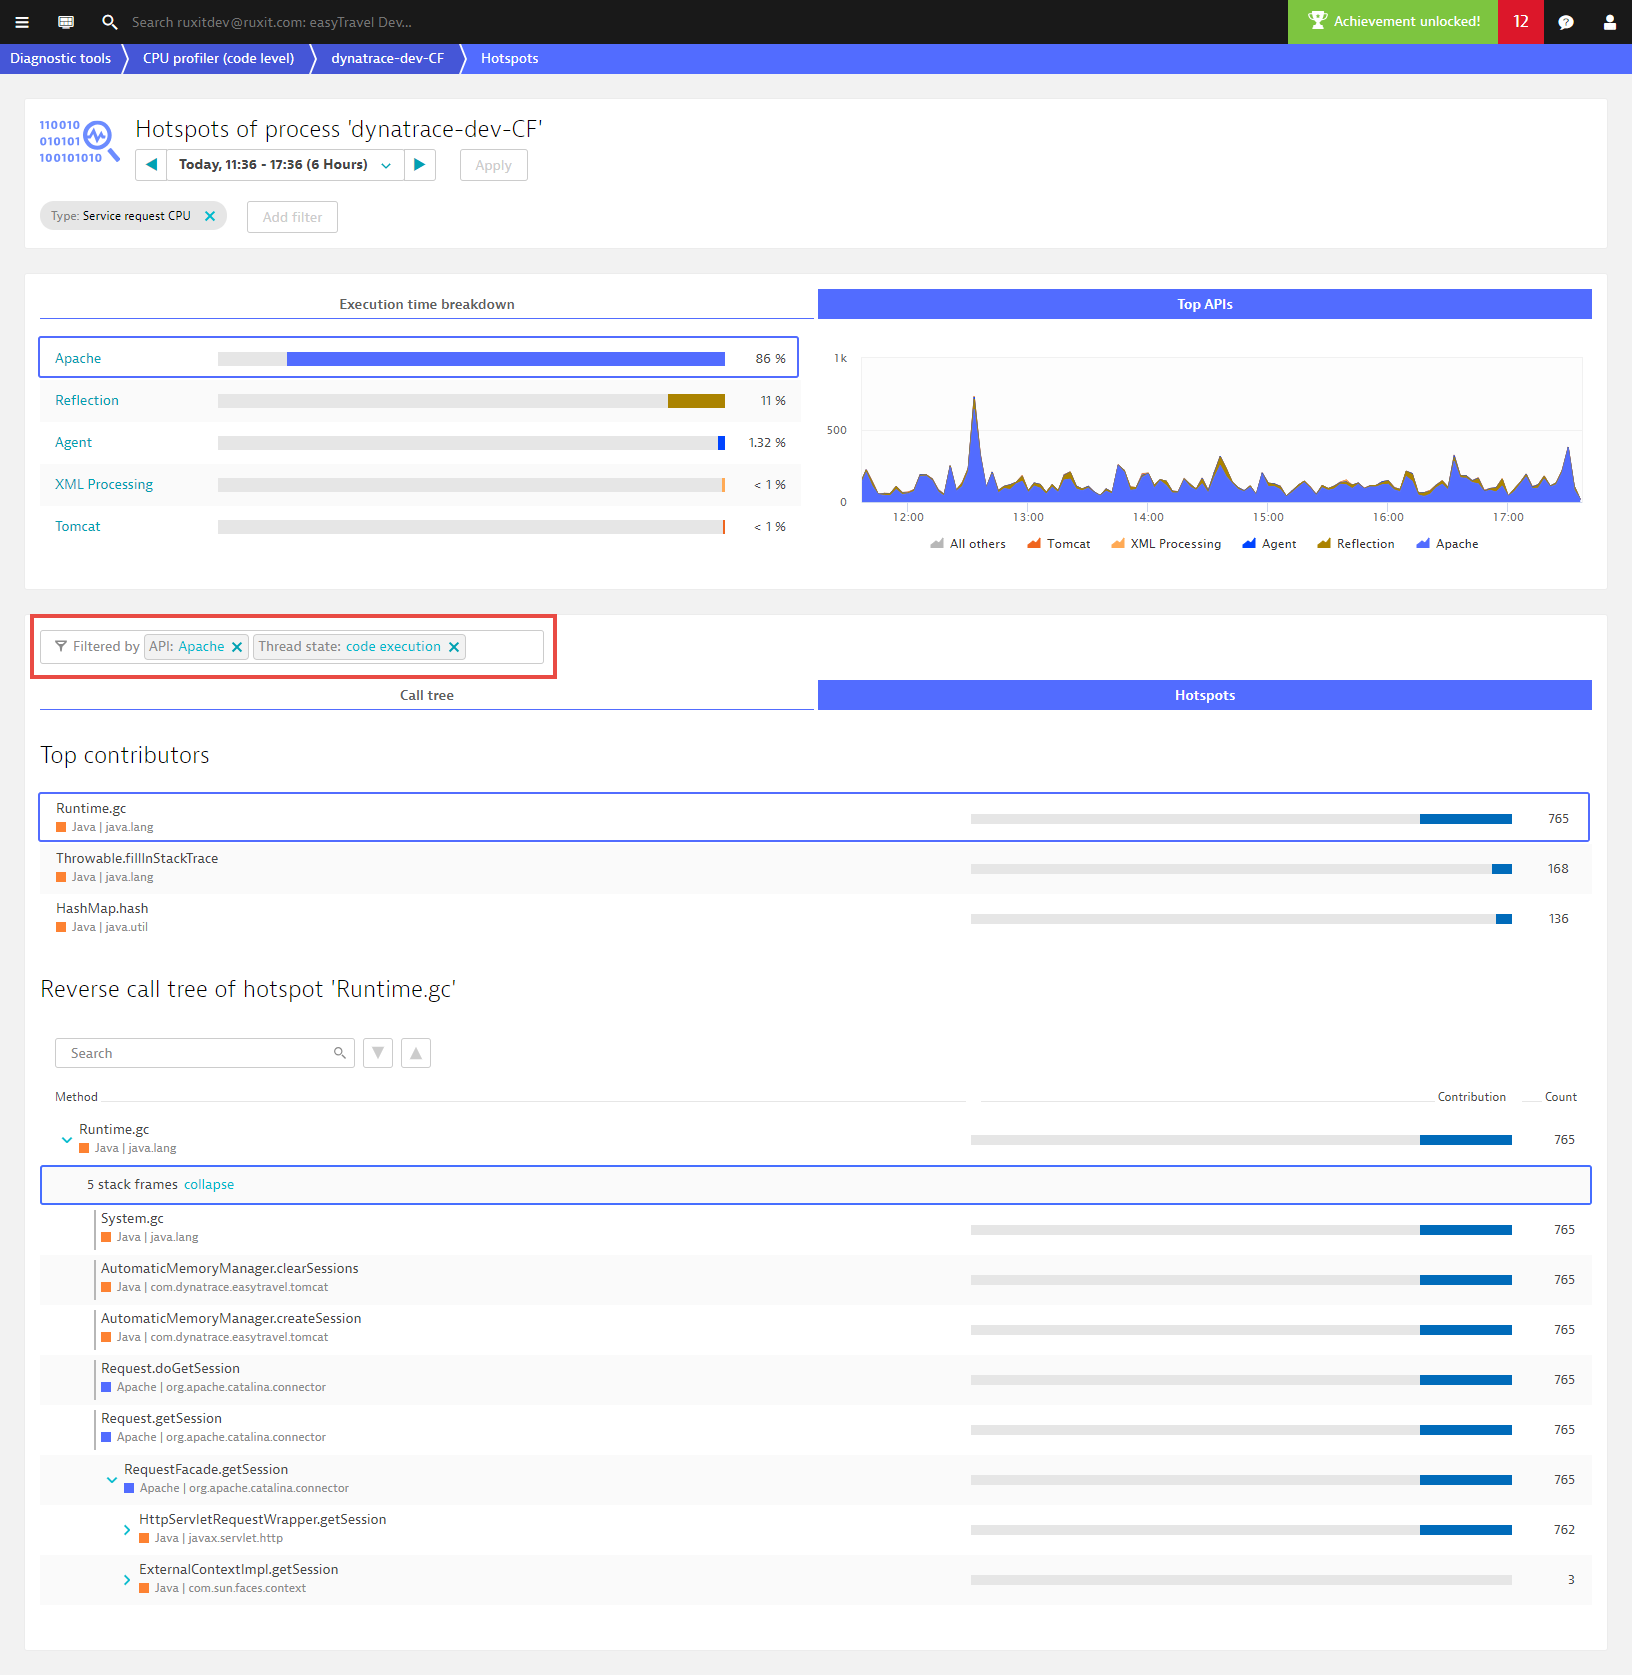The image size is (1632, 1675).
Task: Open the dashboard monitor icon
Action: tap(66, 22)
